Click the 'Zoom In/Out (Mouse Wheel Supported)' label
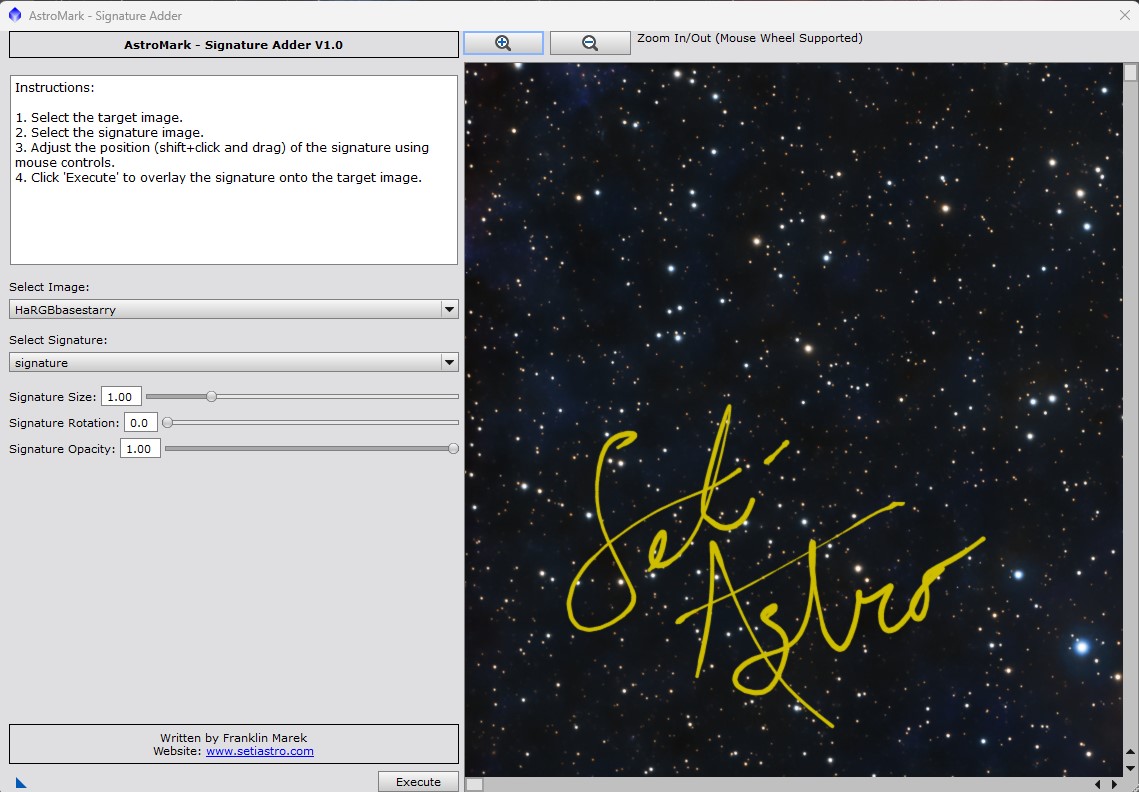Viewport: 1139px width, 792px height. (x=750, y=38)
